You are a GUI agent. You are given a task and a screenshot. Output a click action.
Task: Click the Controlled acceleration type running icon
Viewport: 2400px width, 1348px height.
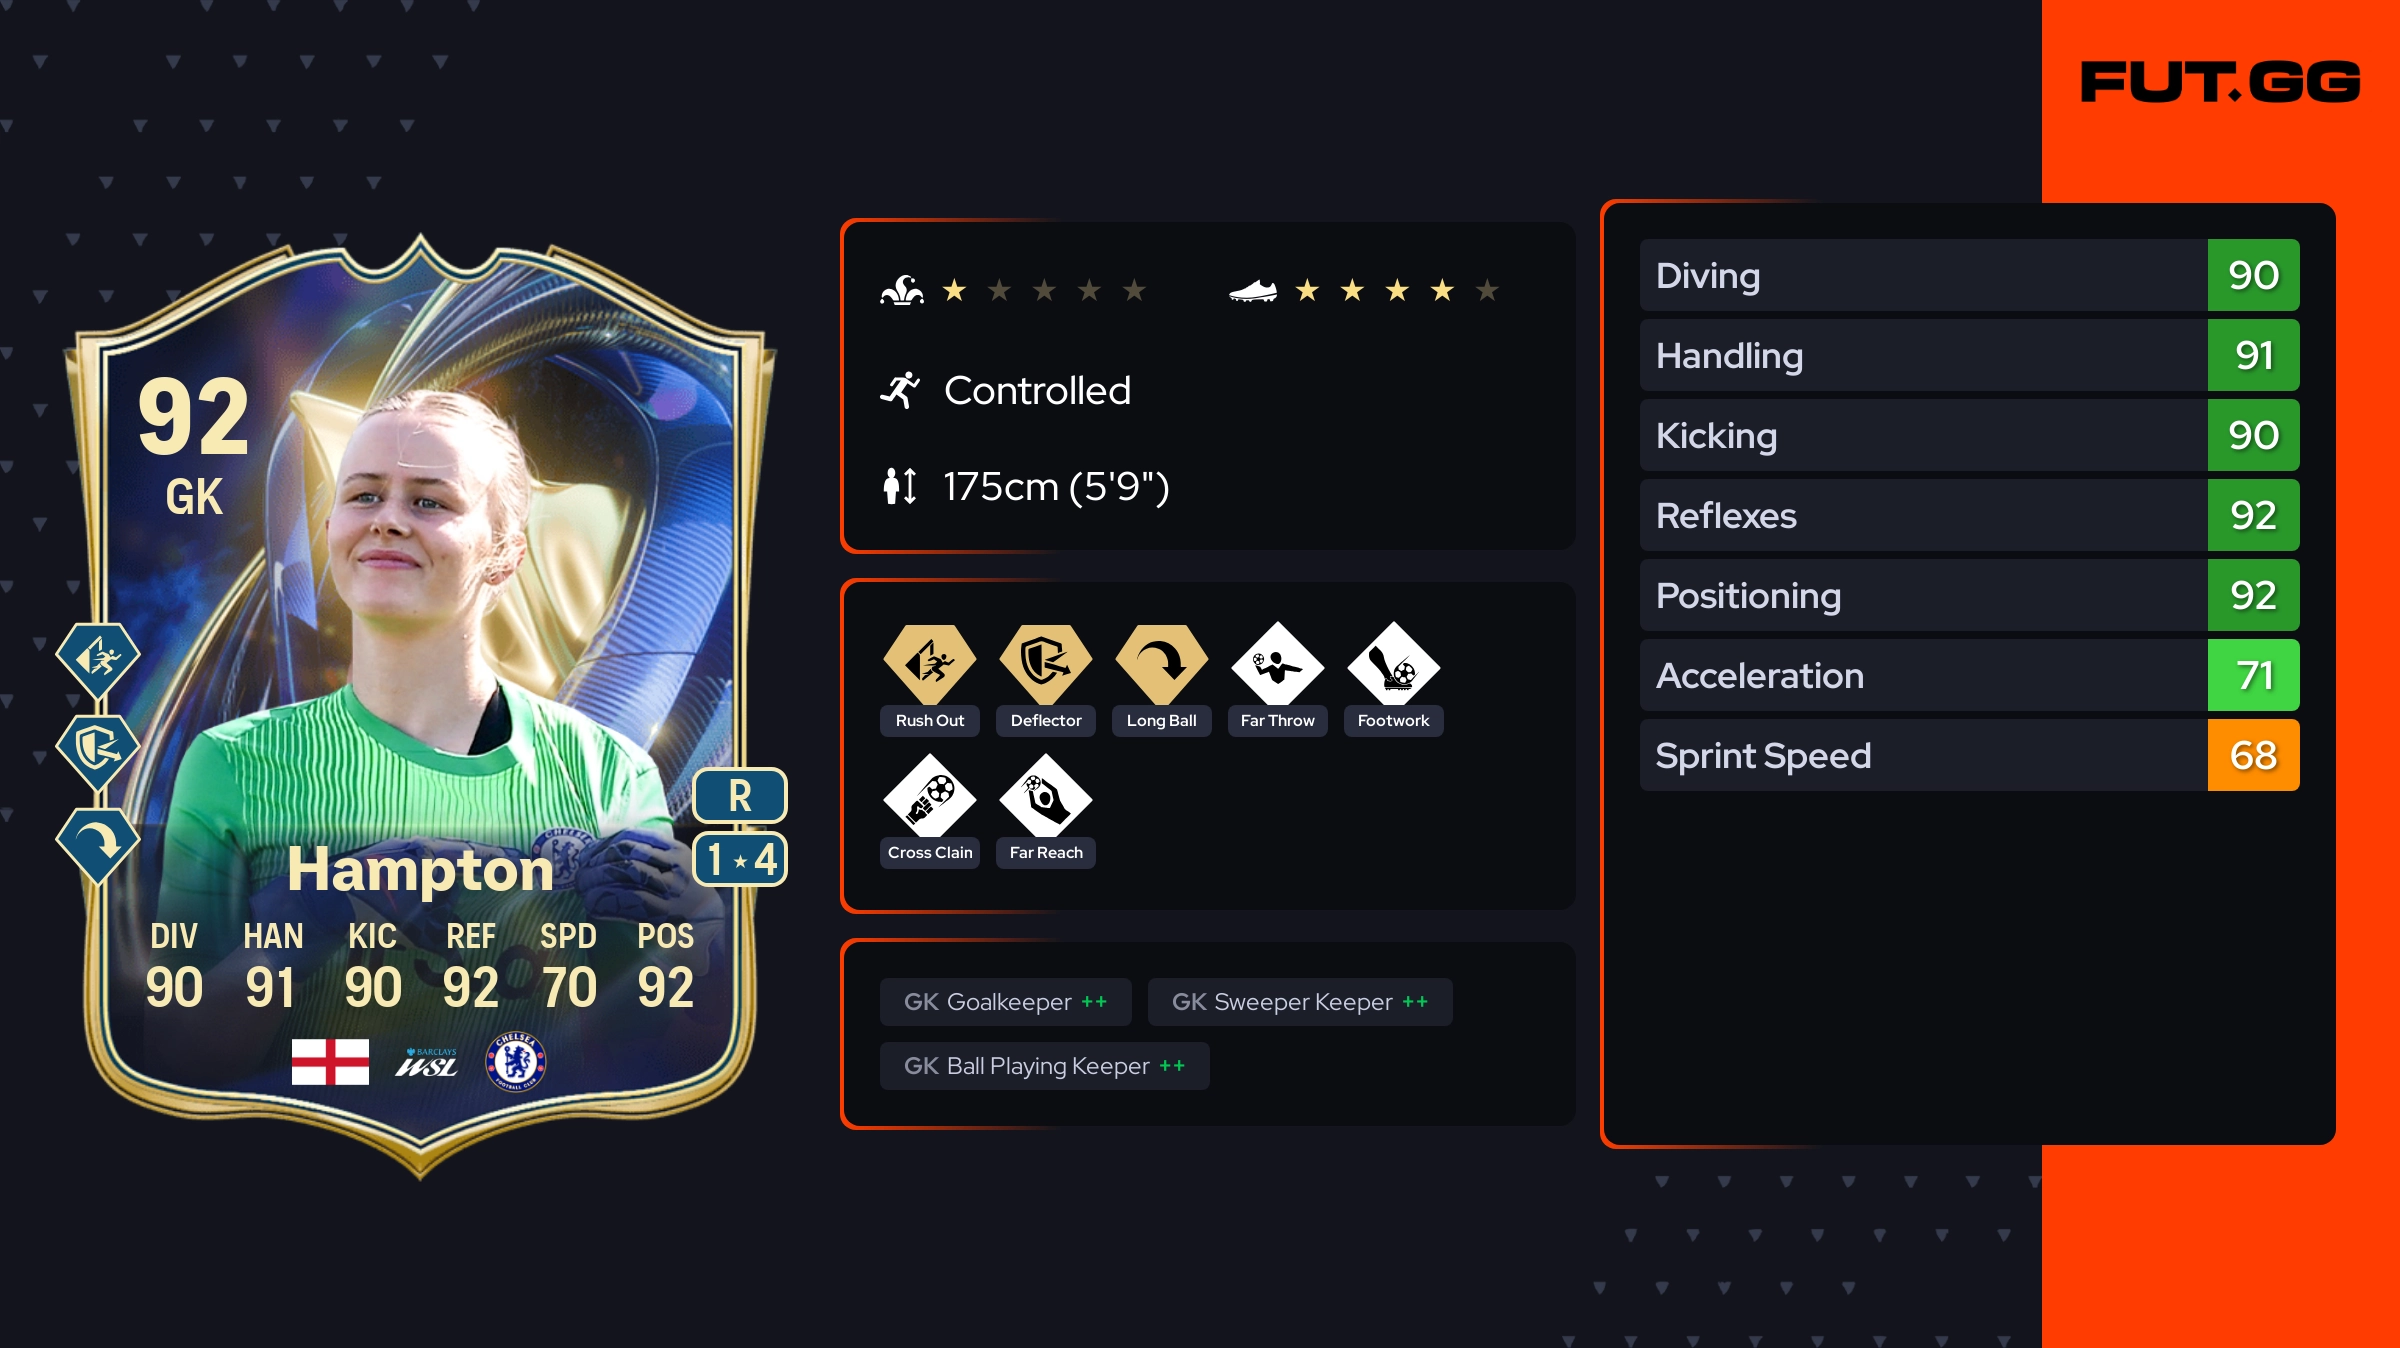pos(900,390)
